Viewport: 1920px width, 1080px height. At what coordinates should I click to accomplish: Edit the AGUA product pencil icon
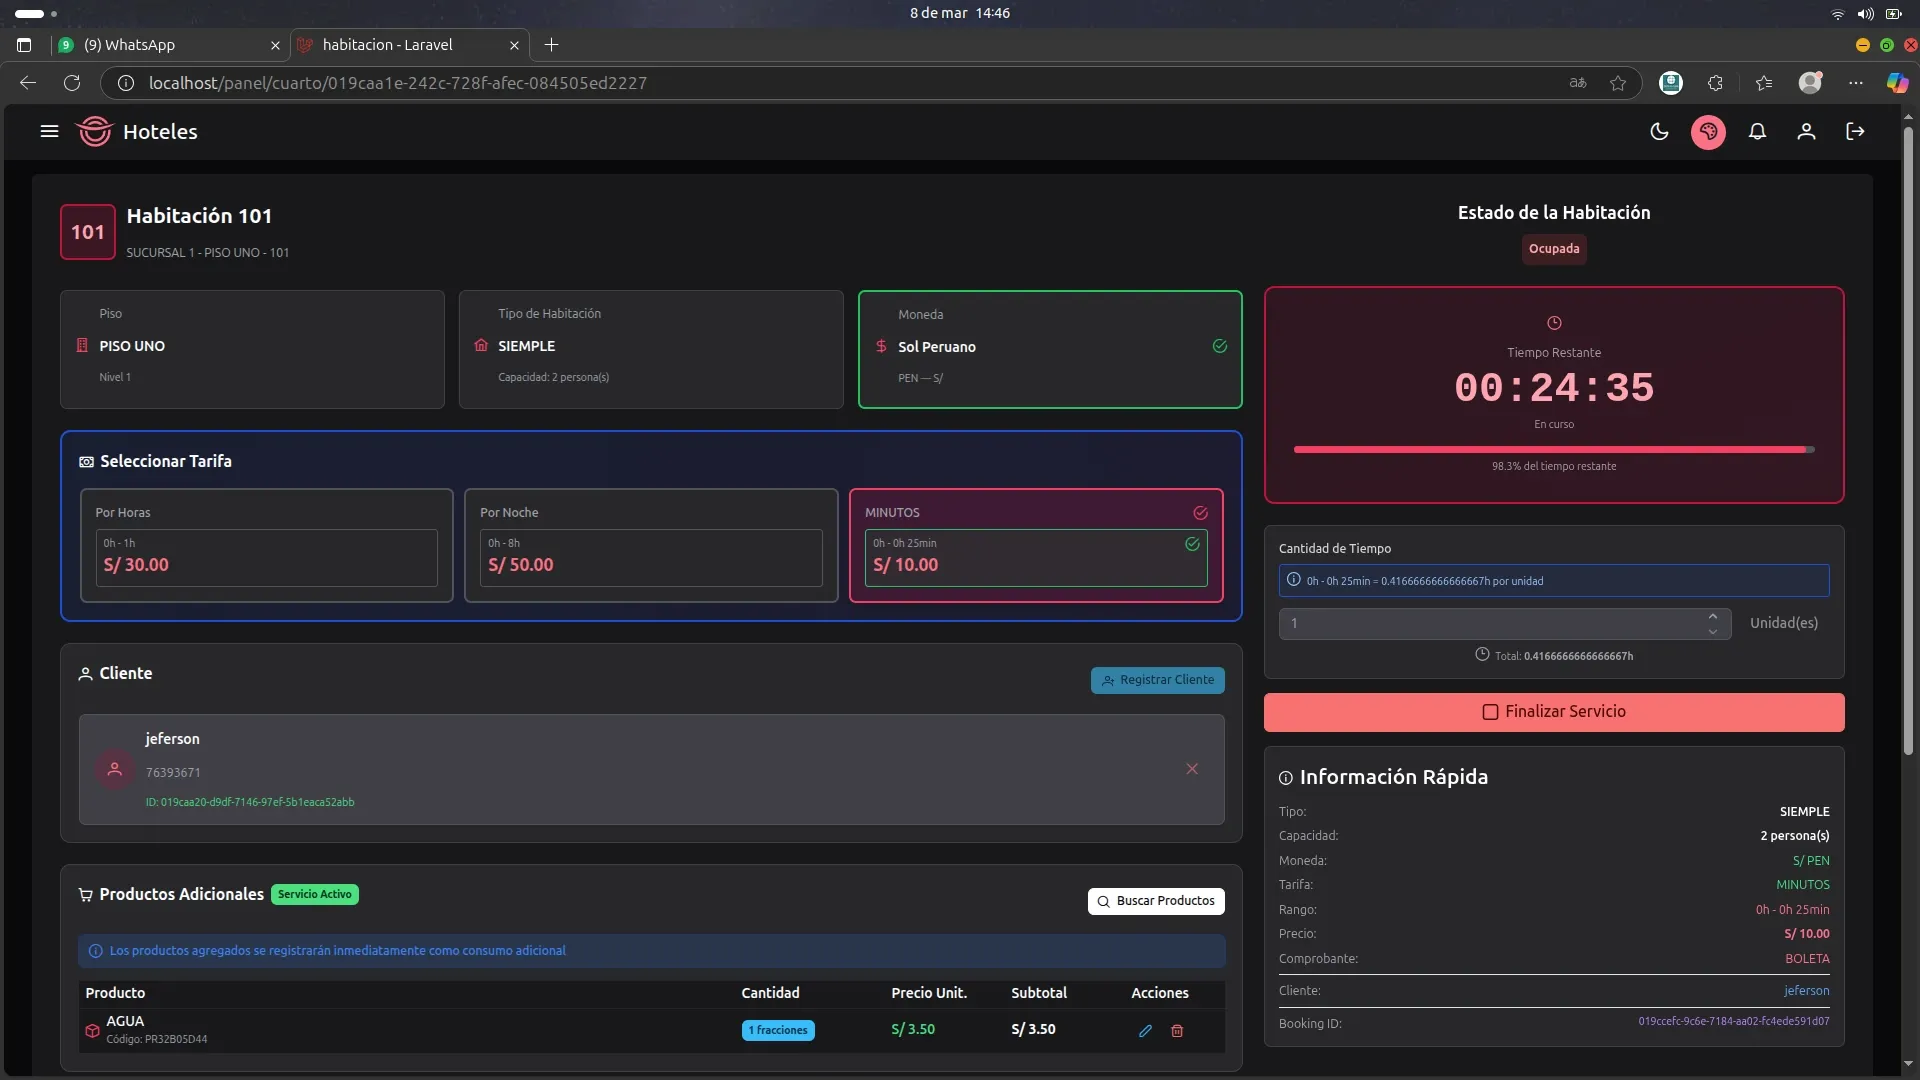tap(1145, 1030)
